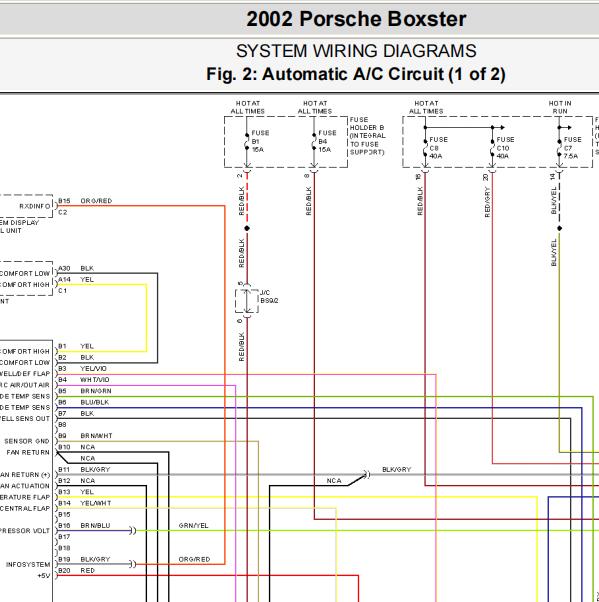Select the "NCA" label on the middle black wire

pyautogui.click(x=334, y=480)
